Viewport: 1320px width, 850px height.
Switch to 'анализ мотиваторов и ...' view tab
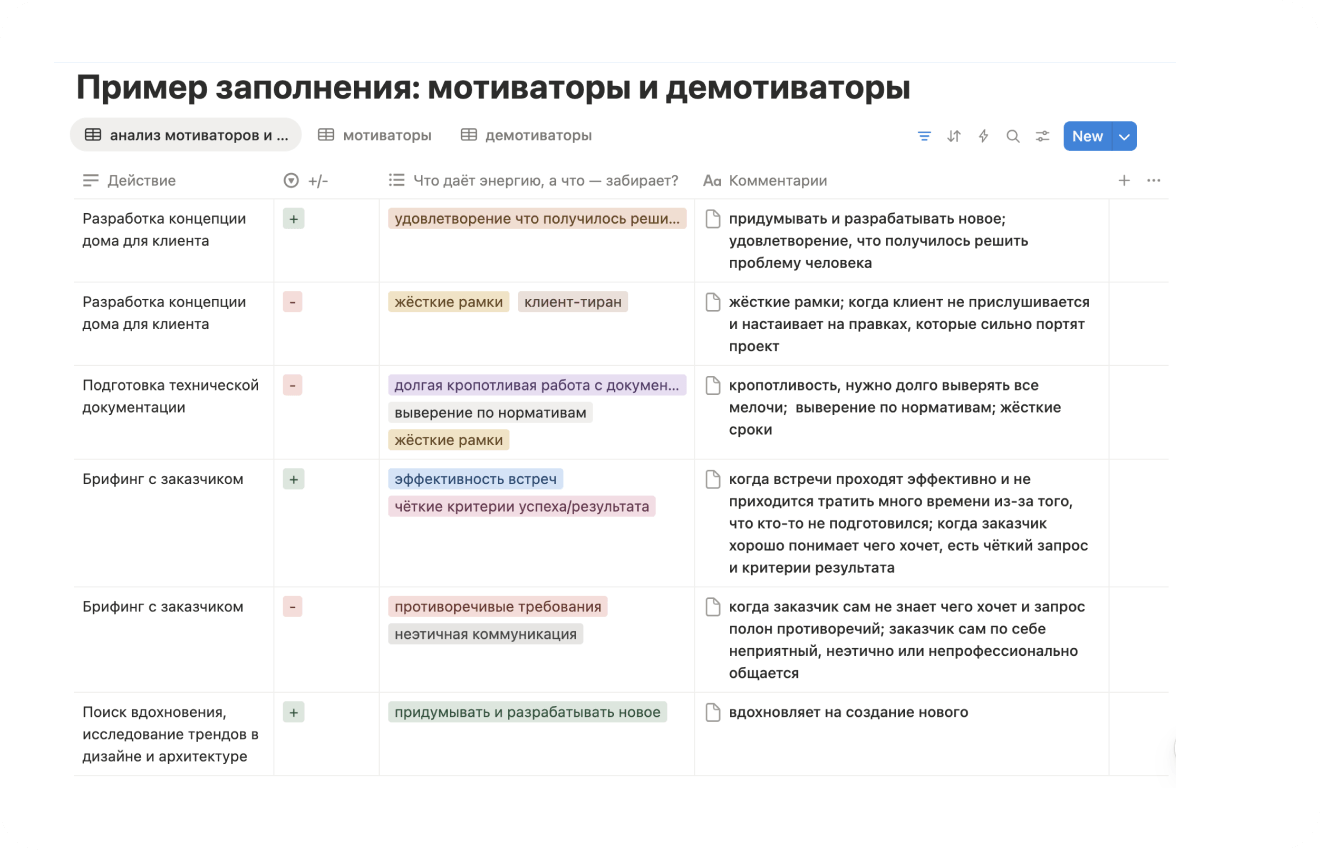pyautogui.click(x=186, y=135)
